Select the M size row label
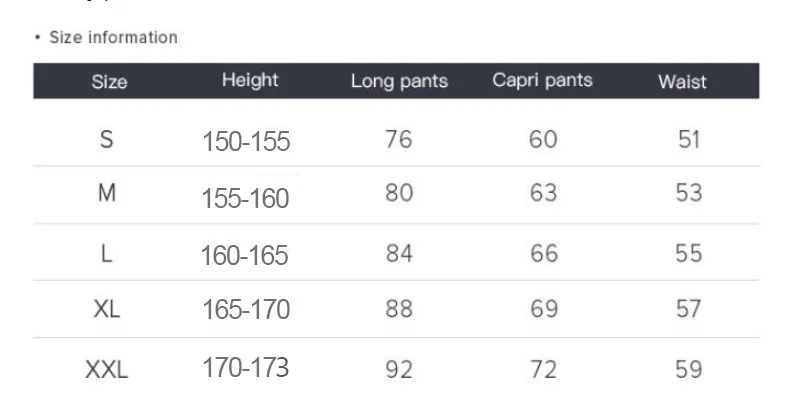Image resolution: width=790 pixels, height=418 pixels. point(107,193)
